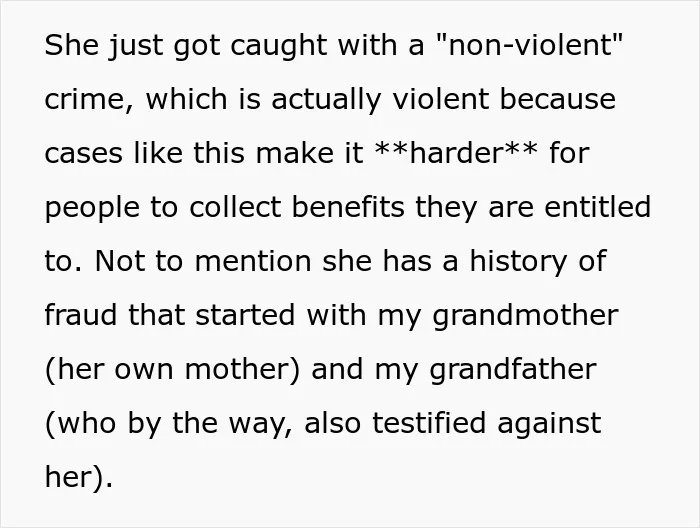Screen dimensions: 700x528
Task: Click the word "history"
Action: 518,262
